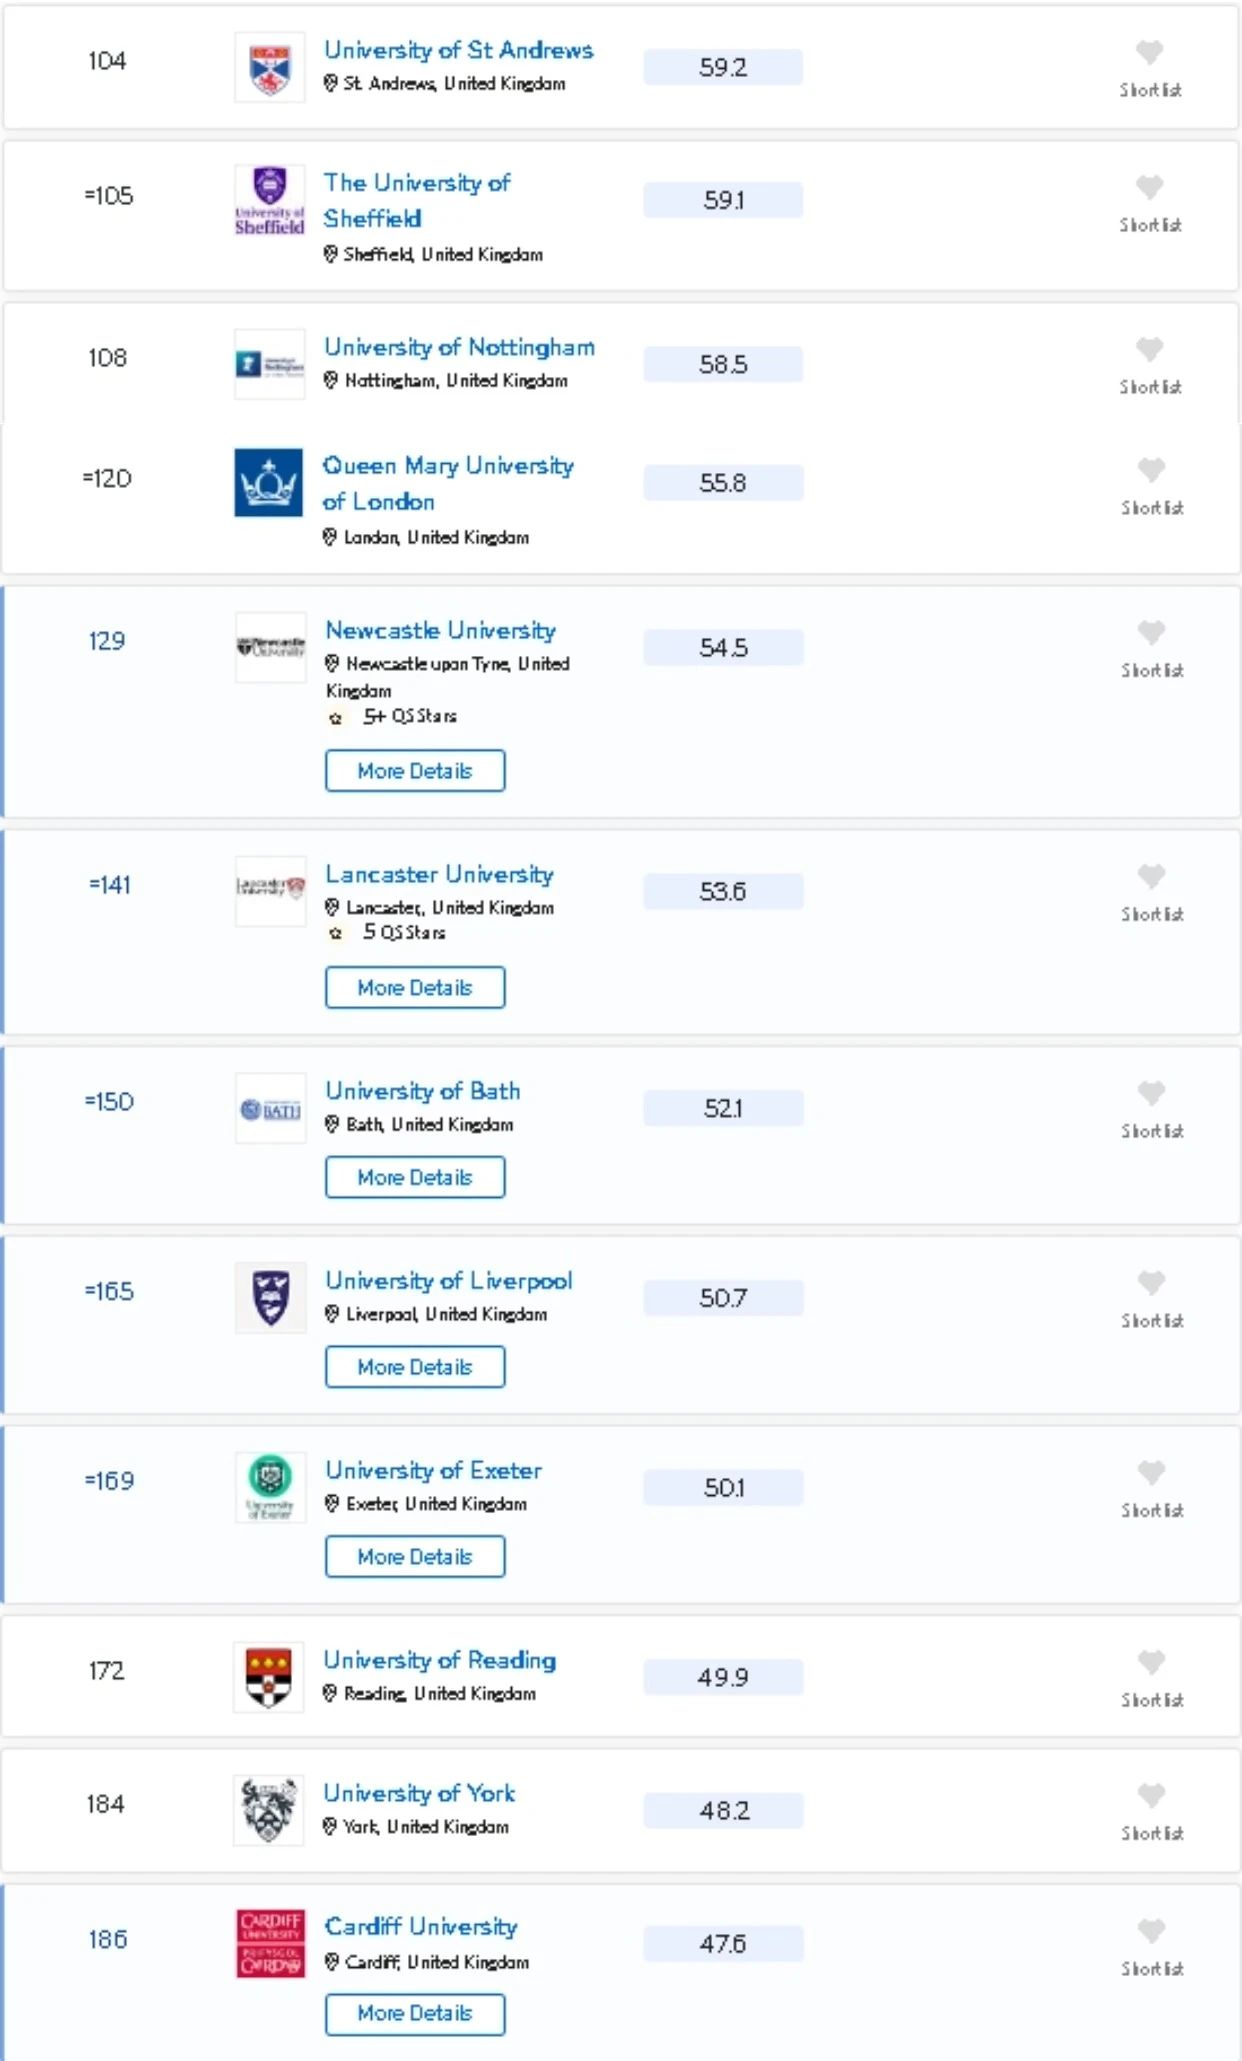Screen dimensions: 1242x2061
Task: Click University of Bath shortlist heart
Action: [x=1151, y=1094]
